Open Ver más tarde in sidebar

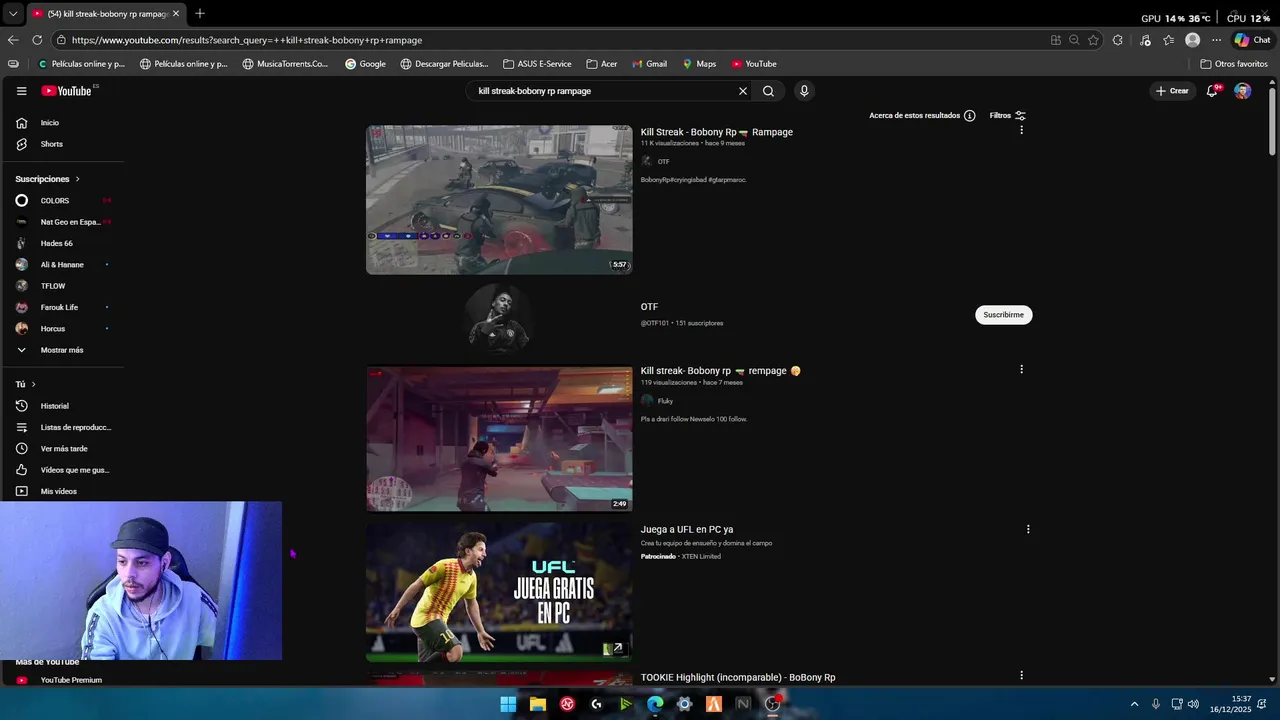pyautogui.click(x=62, y=449)
